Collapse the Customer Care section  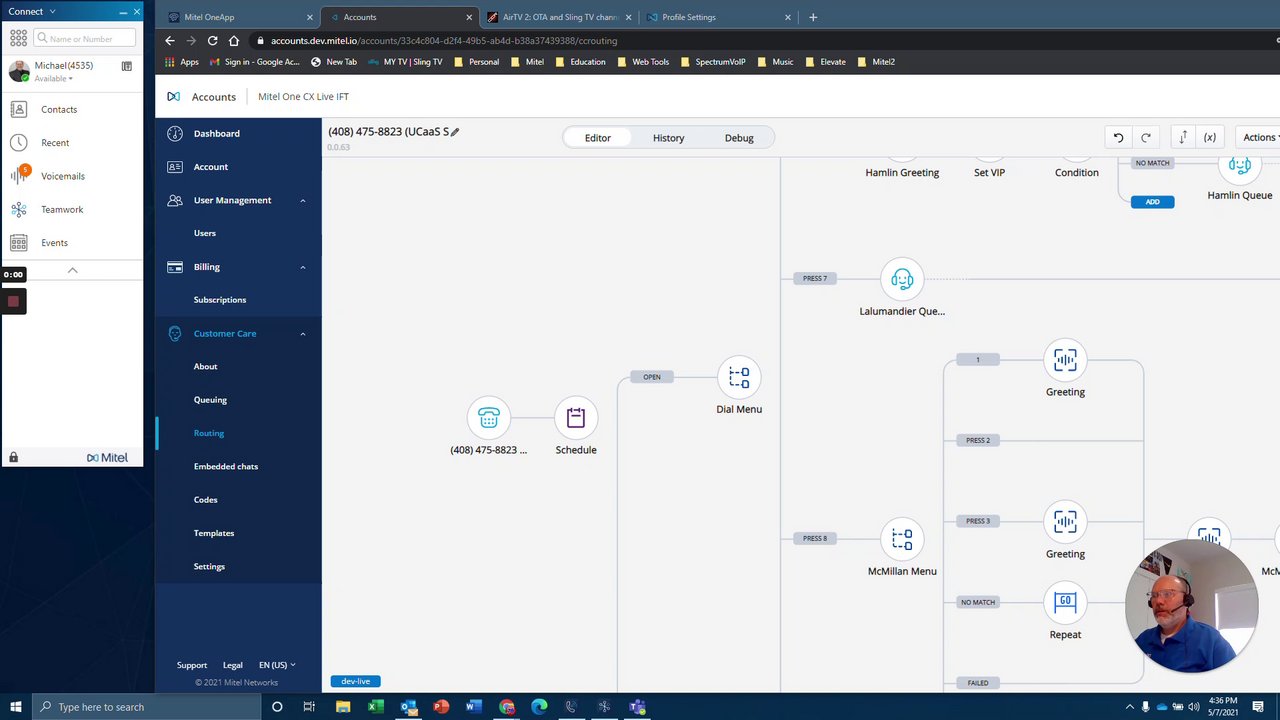(303, 334)
